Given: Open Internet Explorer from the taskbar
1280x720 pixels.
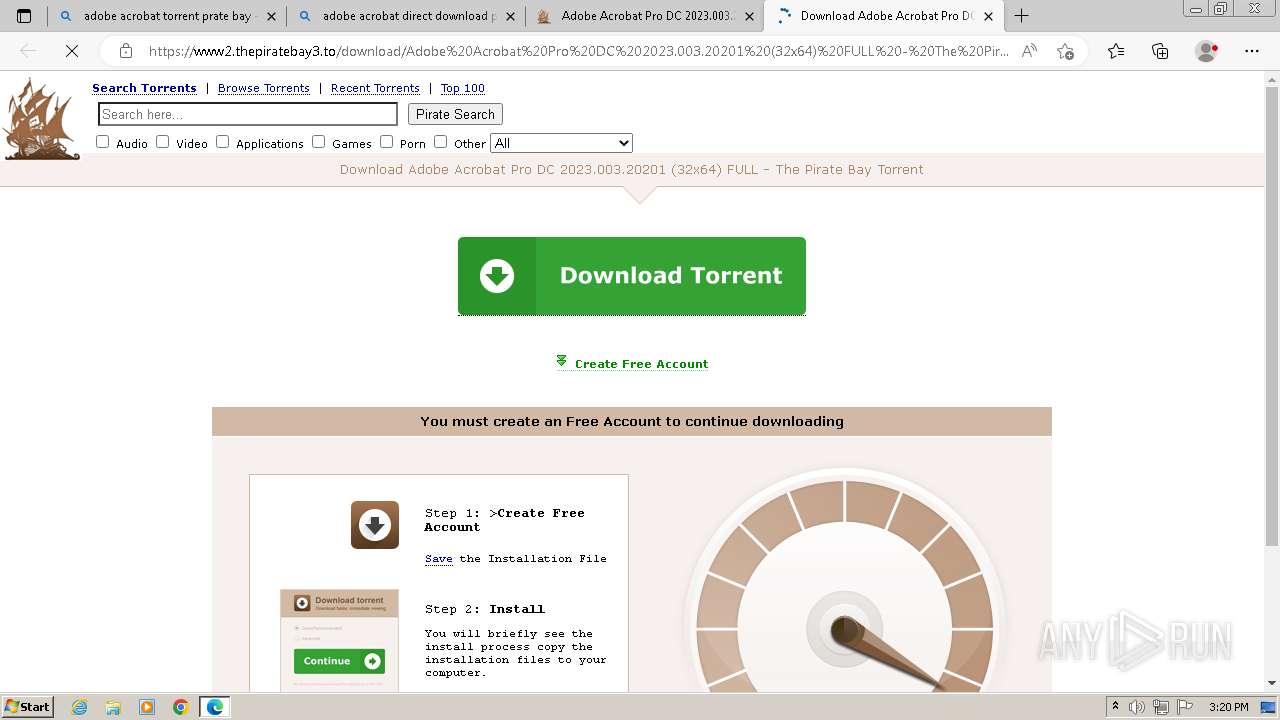Looking at the screenshot, I should 80,707.
